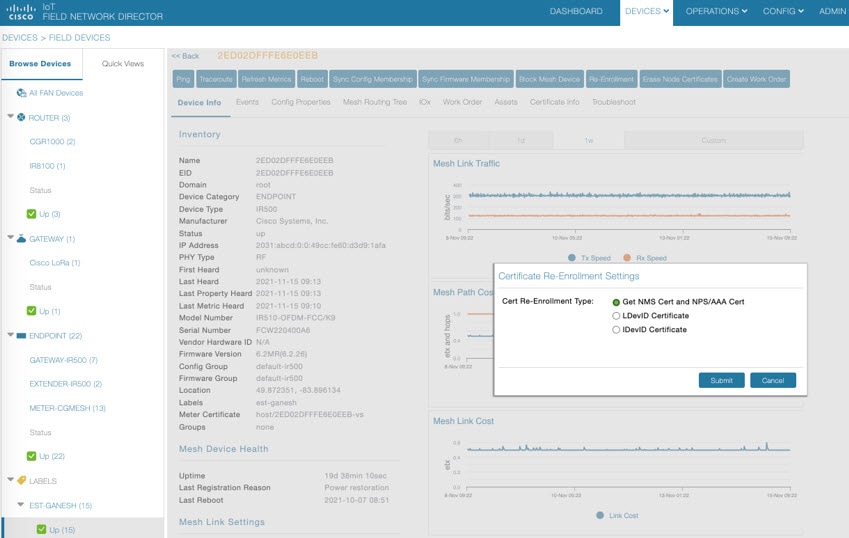Select LDevID Certificate option

tap(616, 316)
